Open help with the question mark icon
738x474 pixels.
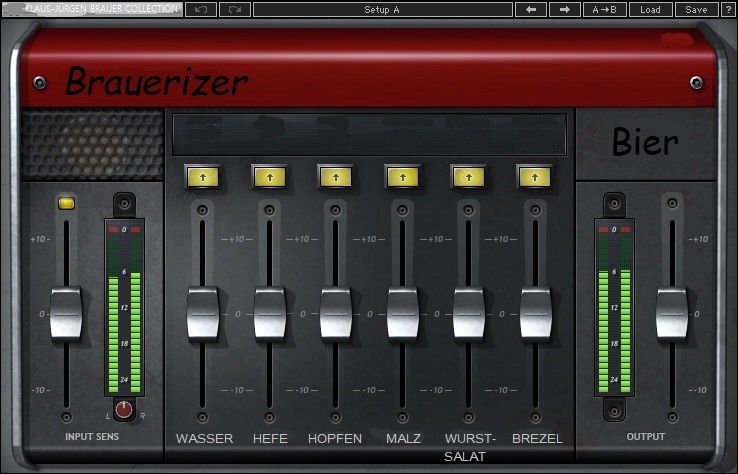(x=728, y=9)
